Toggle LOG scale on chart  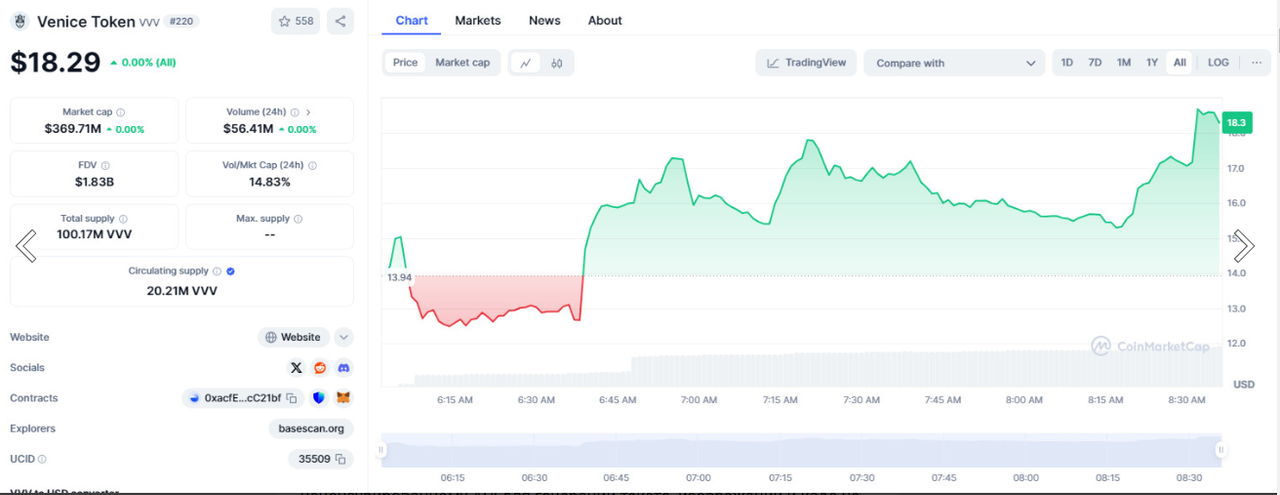coord(1218,62)
